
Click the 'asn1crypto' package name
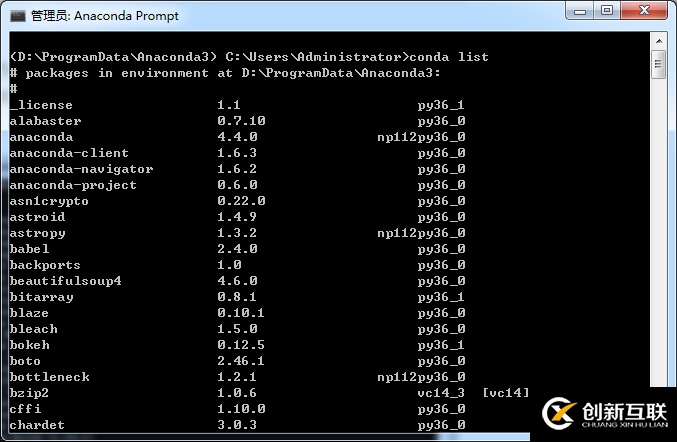[x=49, y=201]
